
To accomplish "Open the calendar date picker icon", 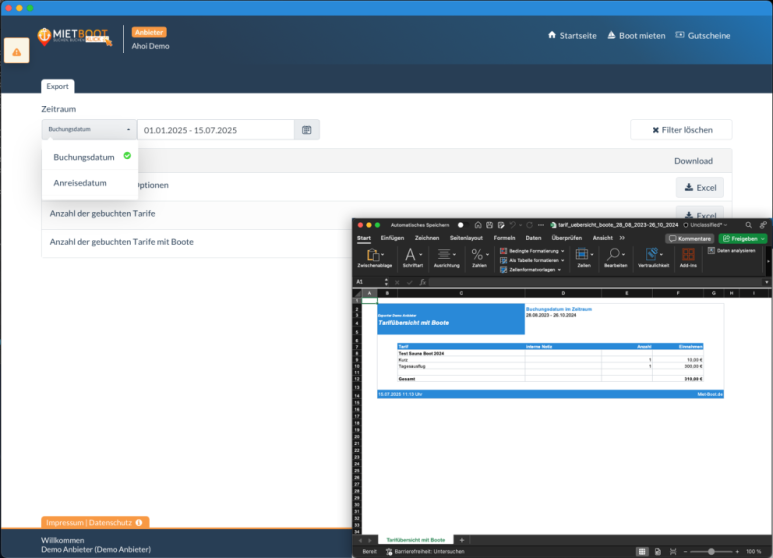I will 307,130.
